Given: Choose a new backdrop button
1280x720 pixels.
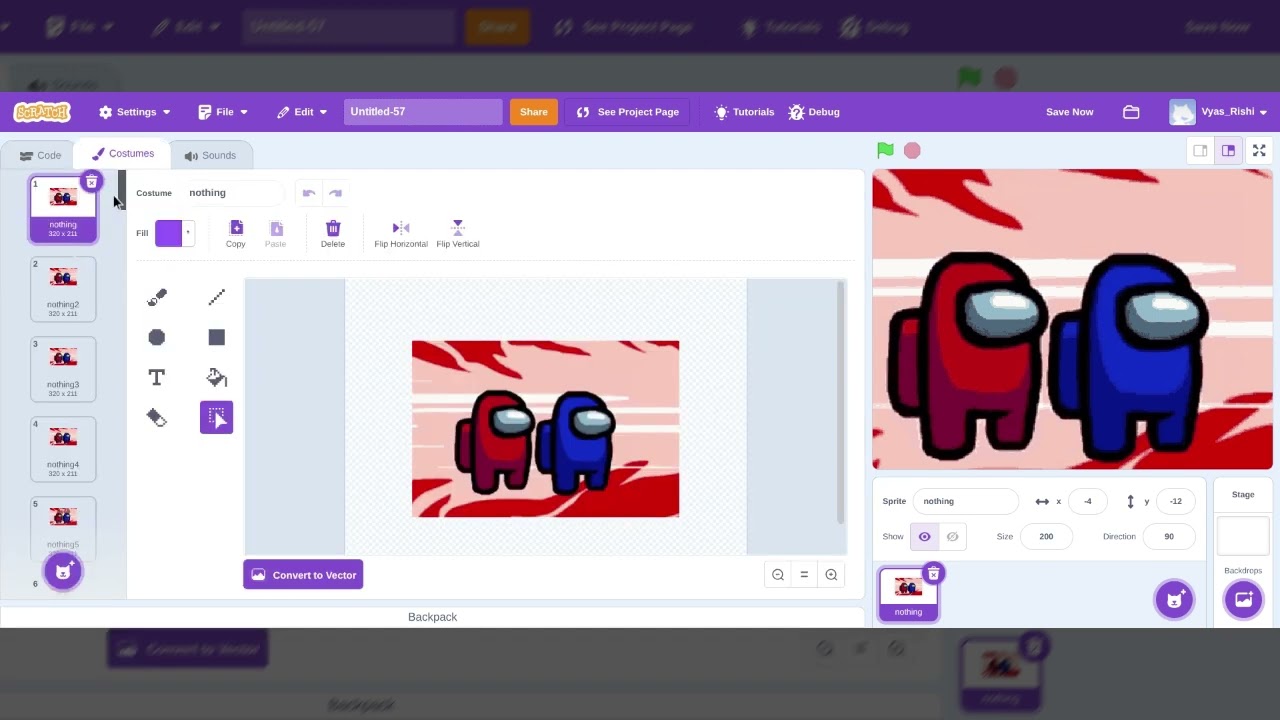Looking at the screenshot, I should click(x=1243, y=599).
